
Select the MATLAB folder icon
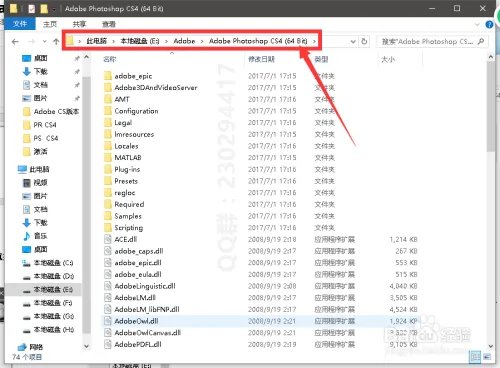coord(108,158)
